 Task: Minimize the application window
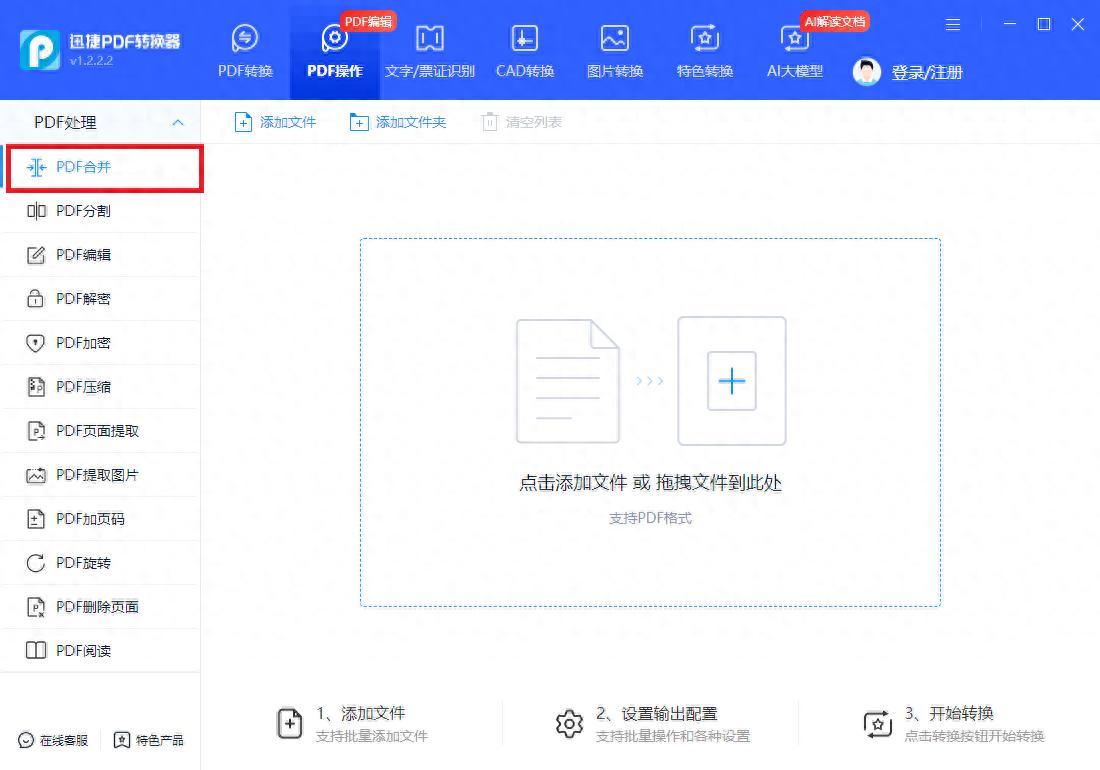[x=1010, y=24]
